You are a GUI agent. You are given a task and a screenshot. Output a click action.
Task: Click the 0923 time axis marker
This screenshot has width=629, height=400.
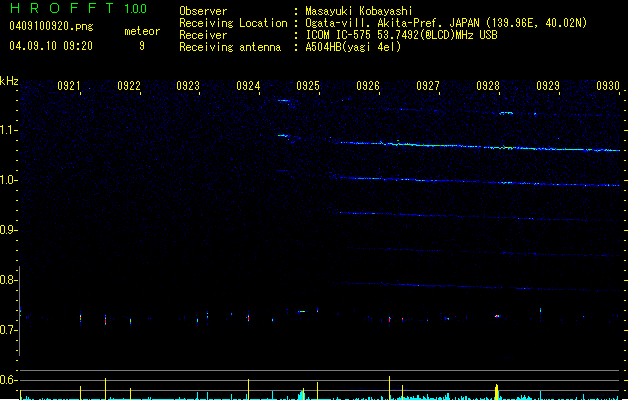(188, 86)
